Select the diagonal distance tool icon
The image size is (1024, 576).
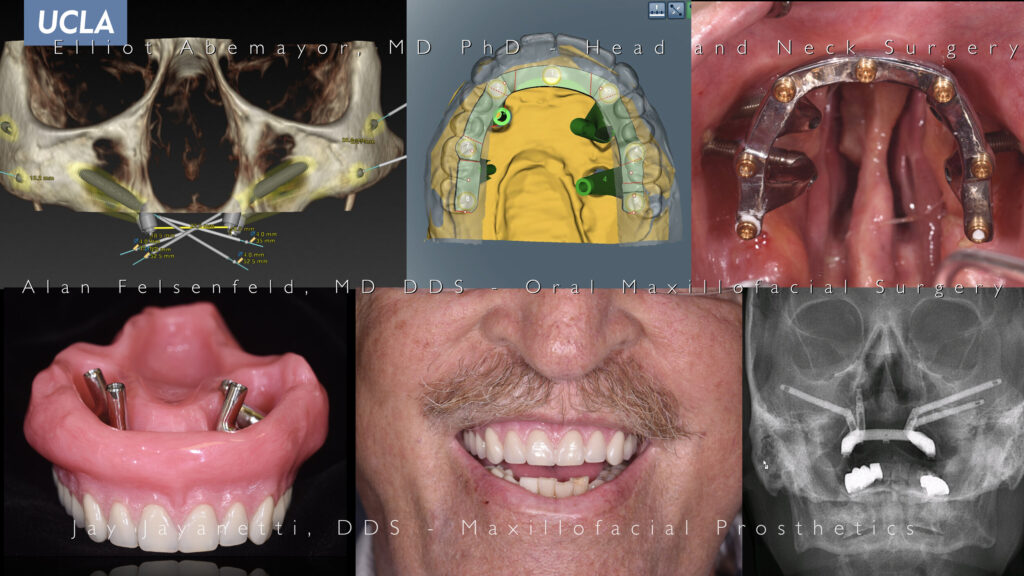tap(676, 10)
